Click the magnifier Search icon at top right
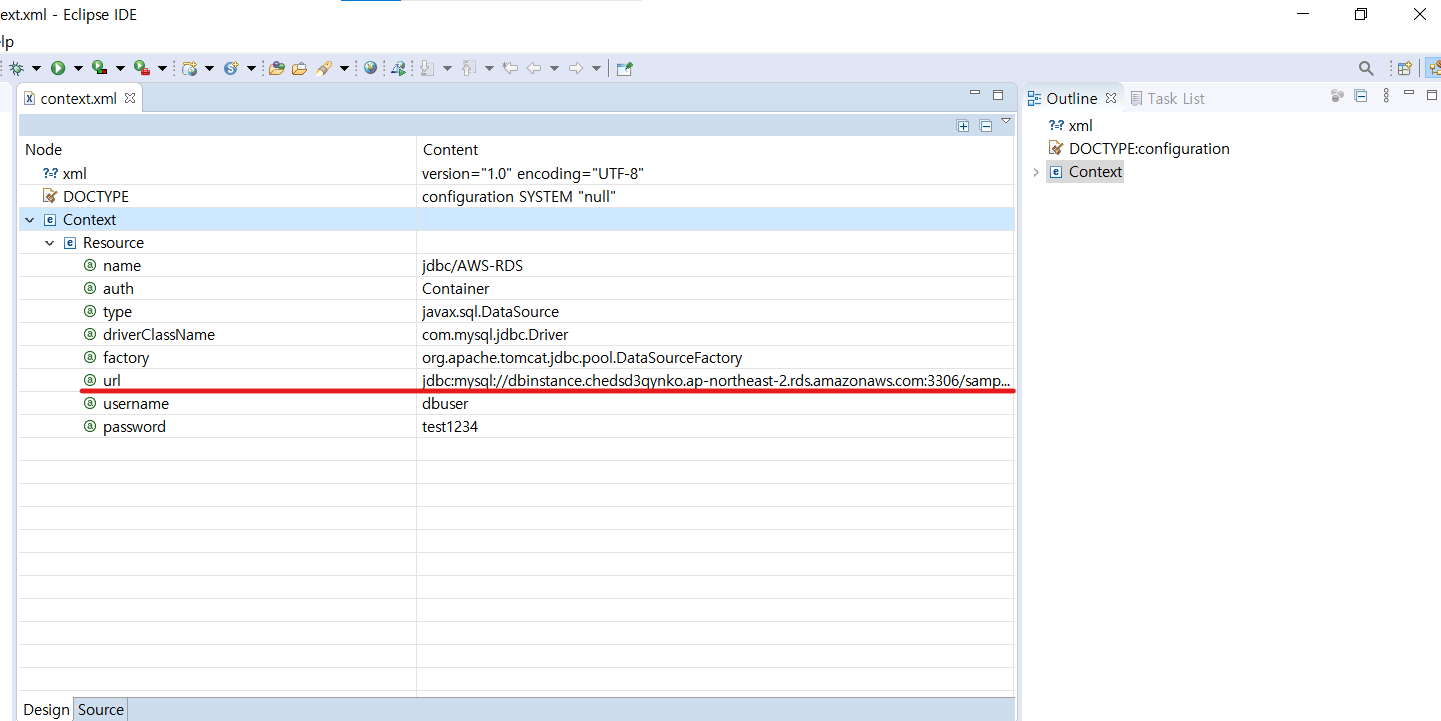Viewport: 1441px width, 721px height. pos(1366,68)
